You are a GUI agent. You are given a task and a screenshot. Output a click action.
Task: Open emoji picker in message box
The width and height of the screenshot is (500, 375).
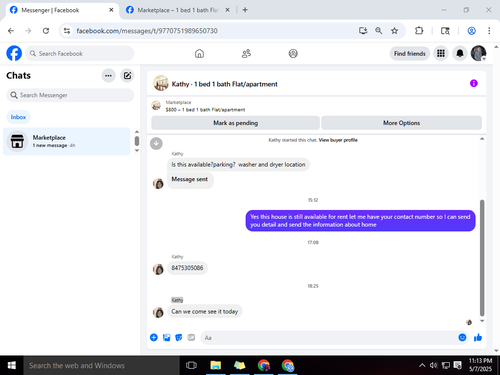click(462, 338)
